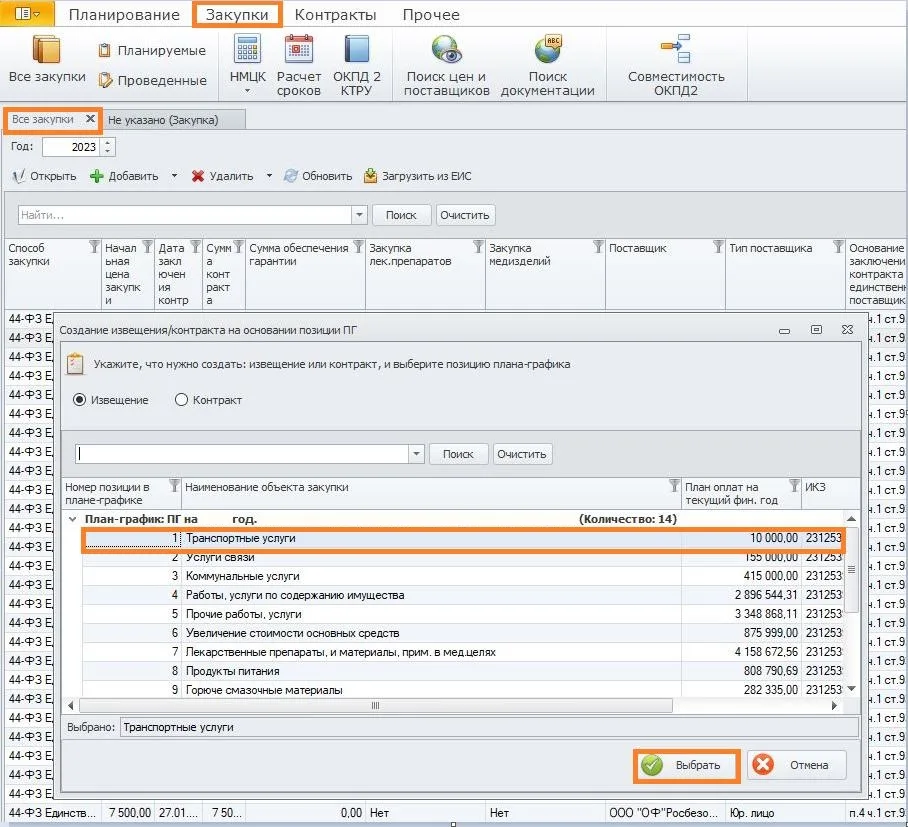
Task: Open the Не указано (Закупка) tab
Action: 163,120
